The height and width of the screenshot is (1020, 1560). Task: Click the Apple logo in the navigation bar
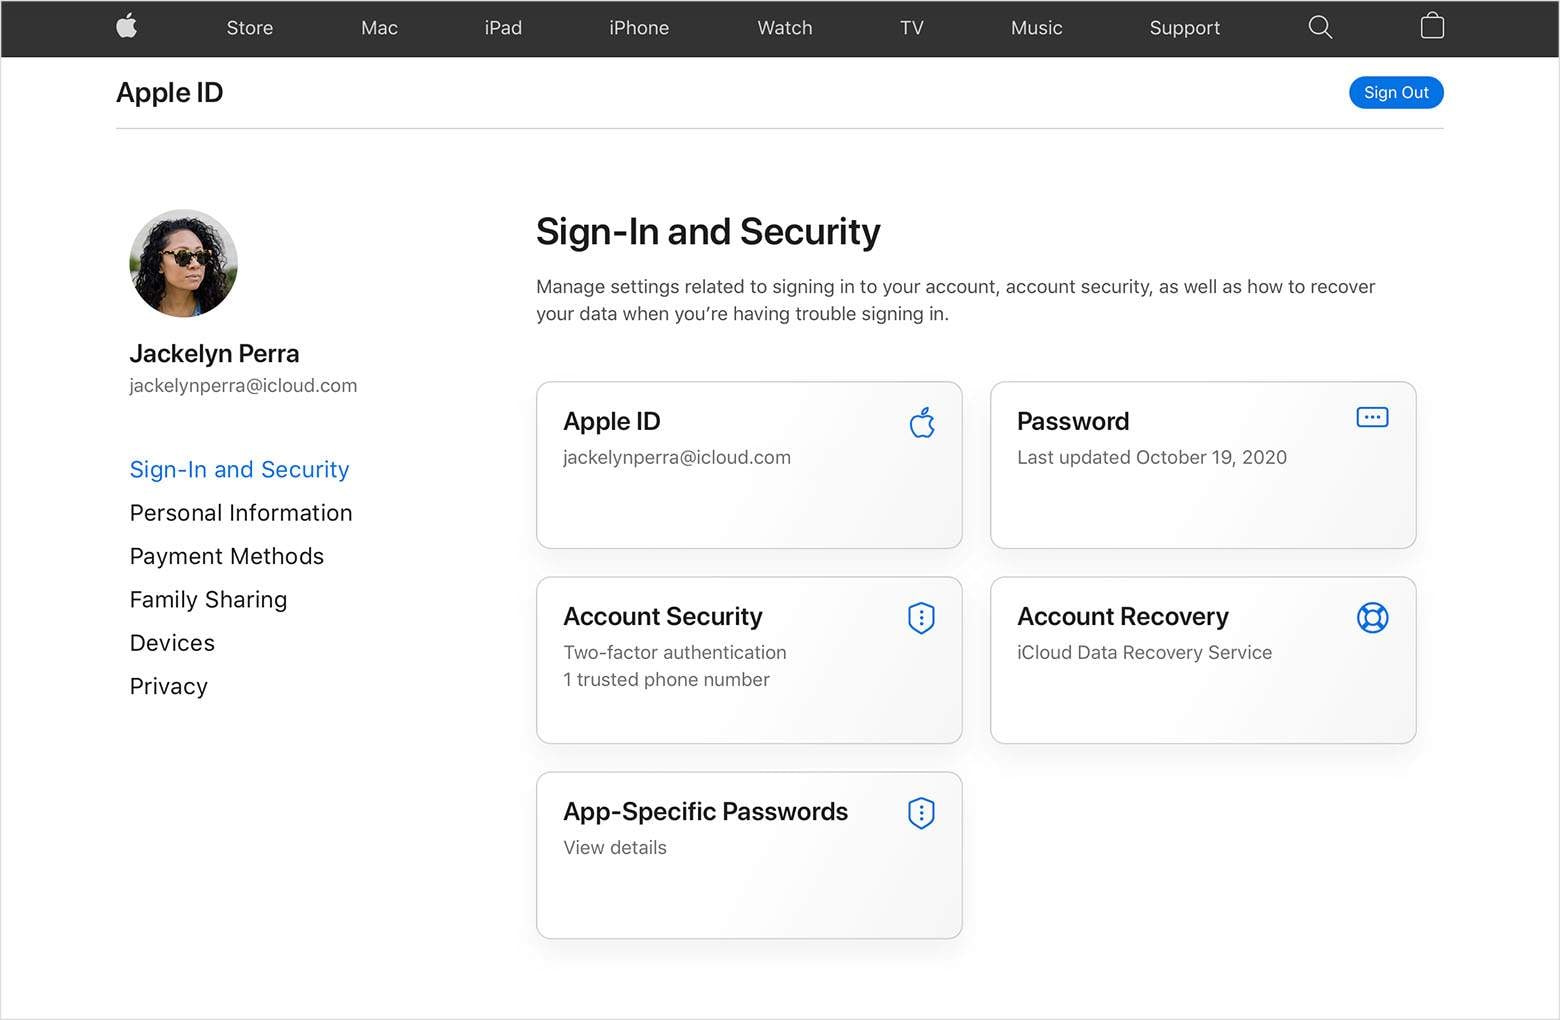click(x=127, y=27)
